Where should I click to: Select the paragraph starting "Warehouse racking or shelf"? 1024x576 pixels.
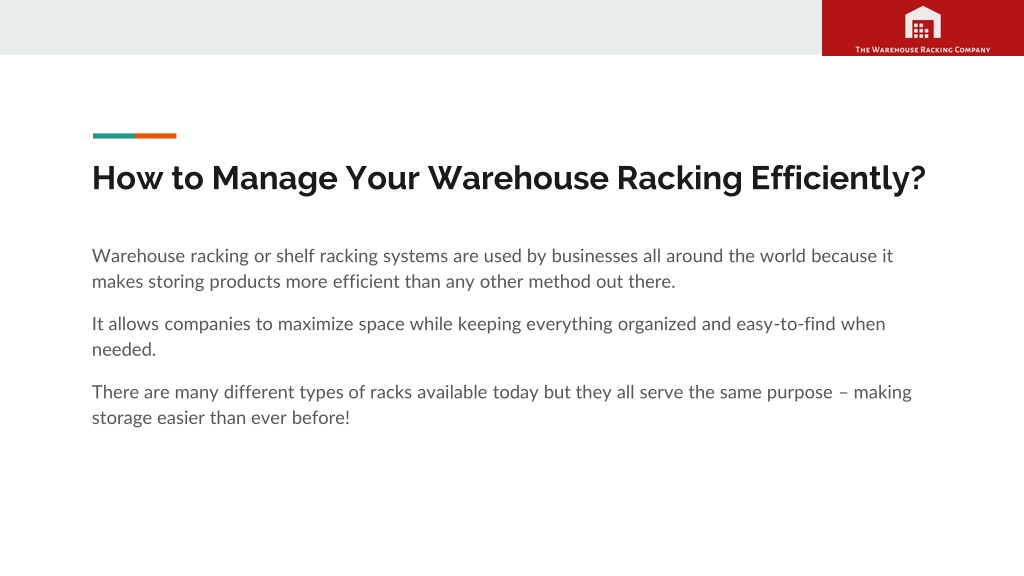[x=492, y=268]
